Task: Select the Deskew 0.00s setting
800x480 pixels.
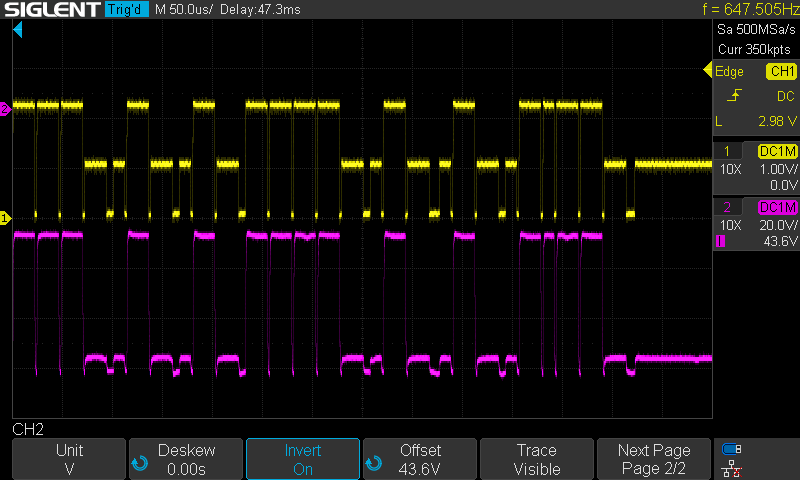Action: coord(186,459)
